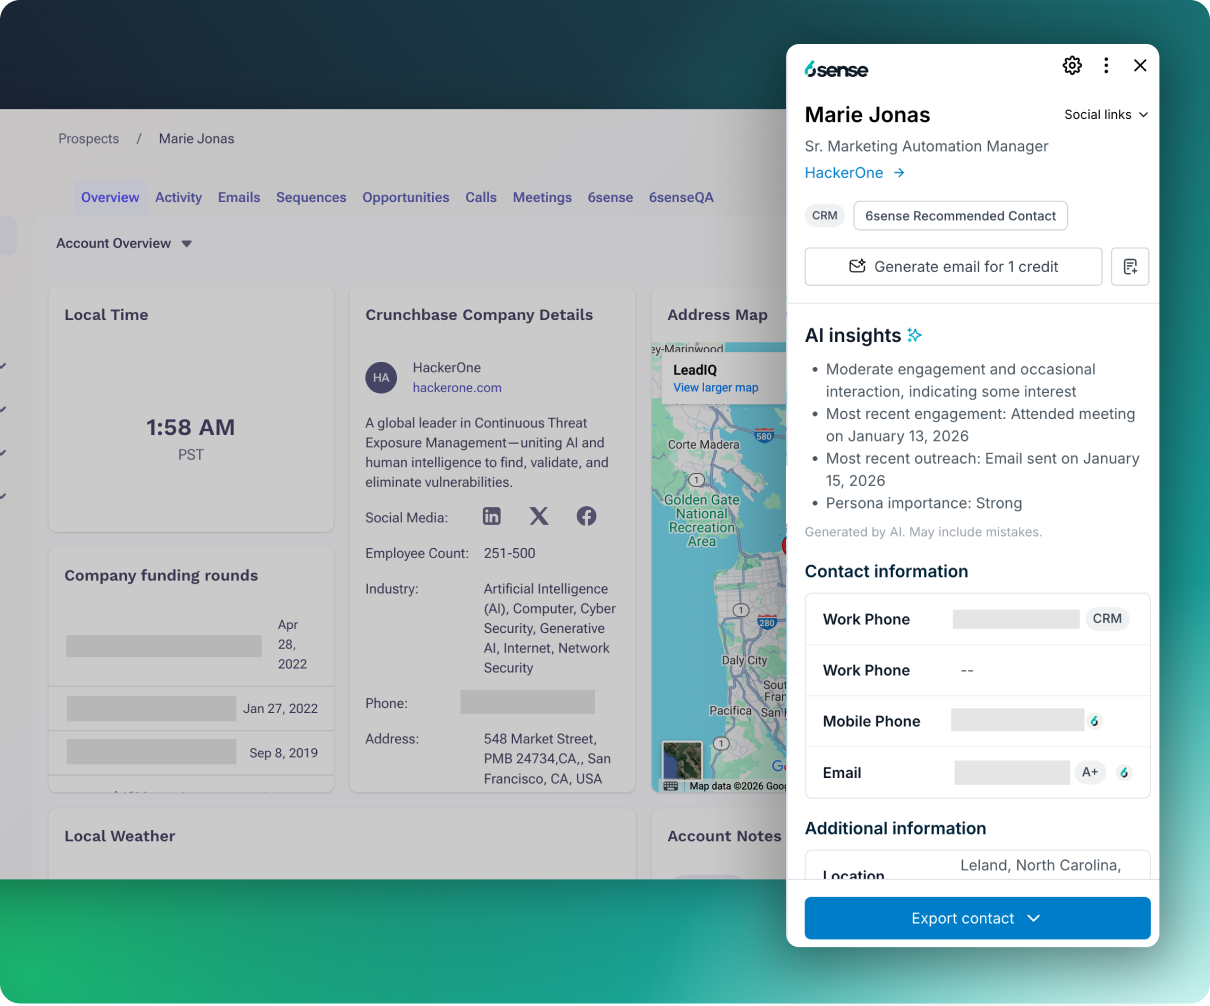Click the 548 Market Street address text
1210x1006 pixels.
tap(547, 759)
